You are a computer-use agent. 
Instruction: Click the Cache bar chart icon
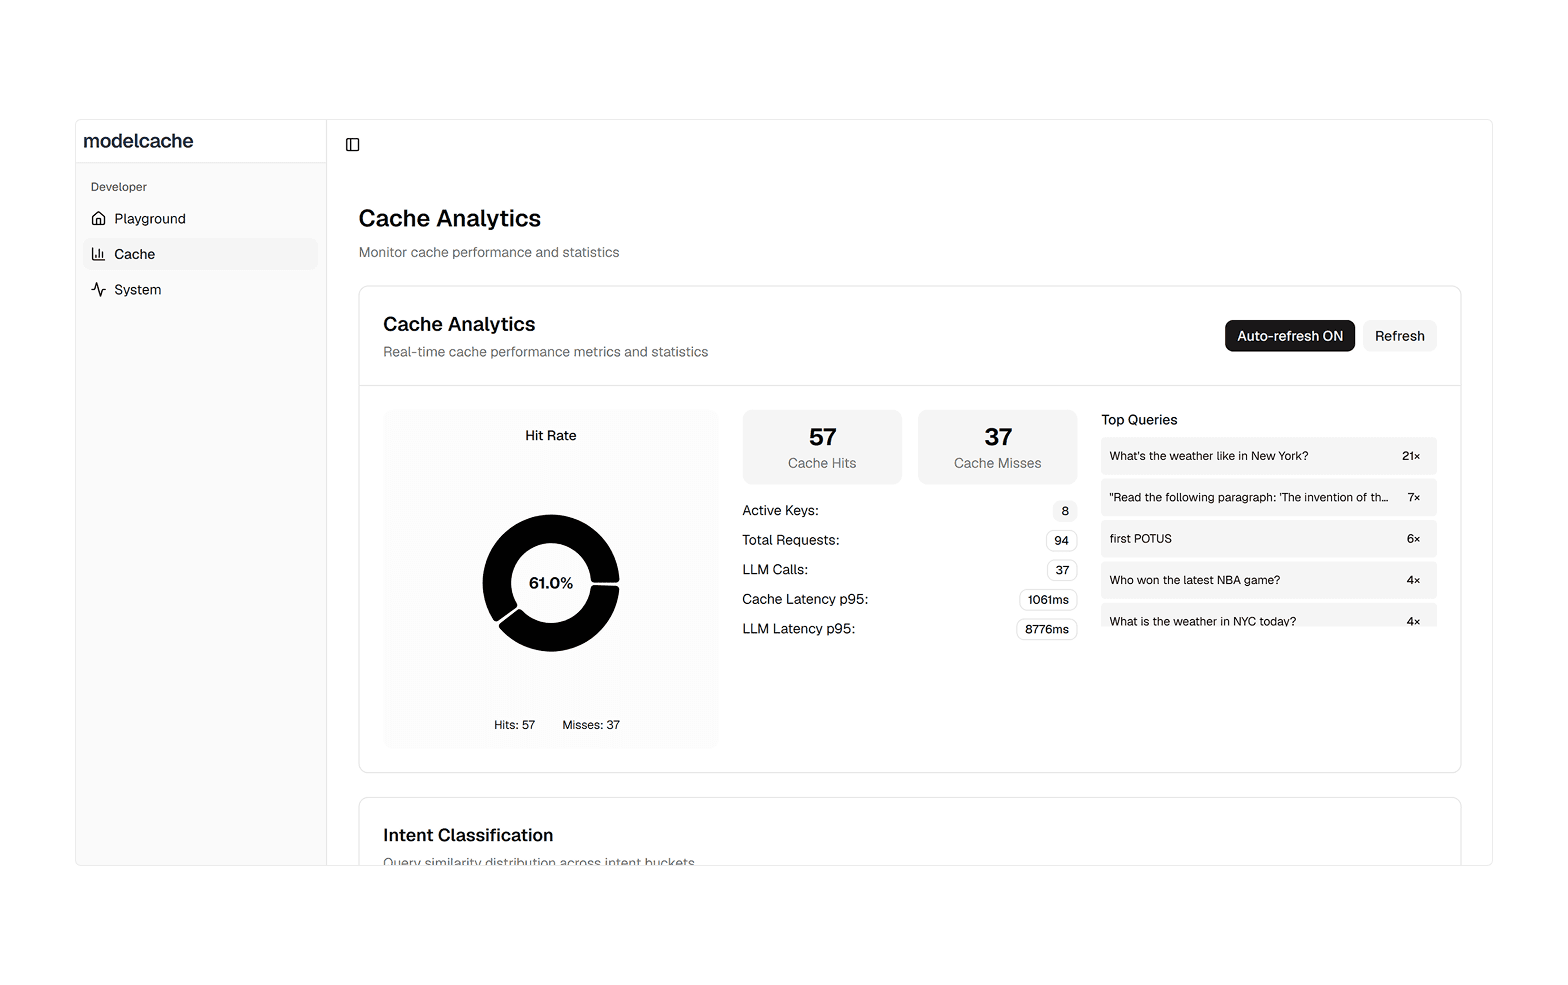[x=98, y=254]
